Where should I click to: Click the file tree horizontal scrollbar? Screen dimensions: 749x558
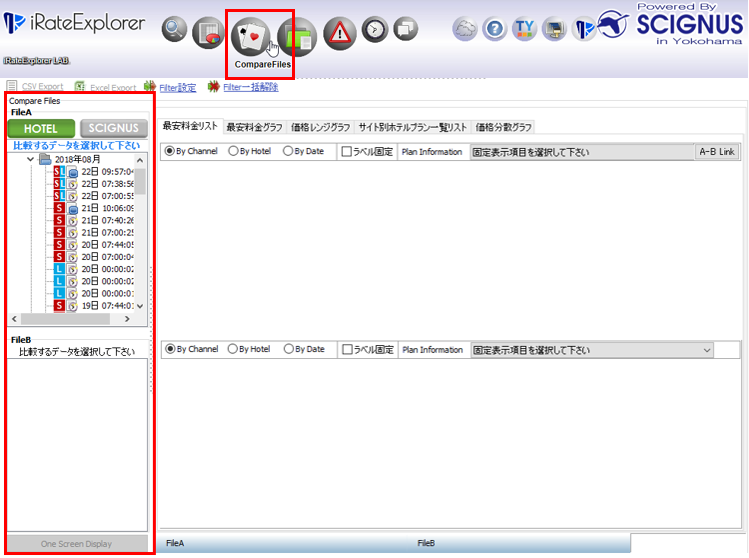[78, 319]
